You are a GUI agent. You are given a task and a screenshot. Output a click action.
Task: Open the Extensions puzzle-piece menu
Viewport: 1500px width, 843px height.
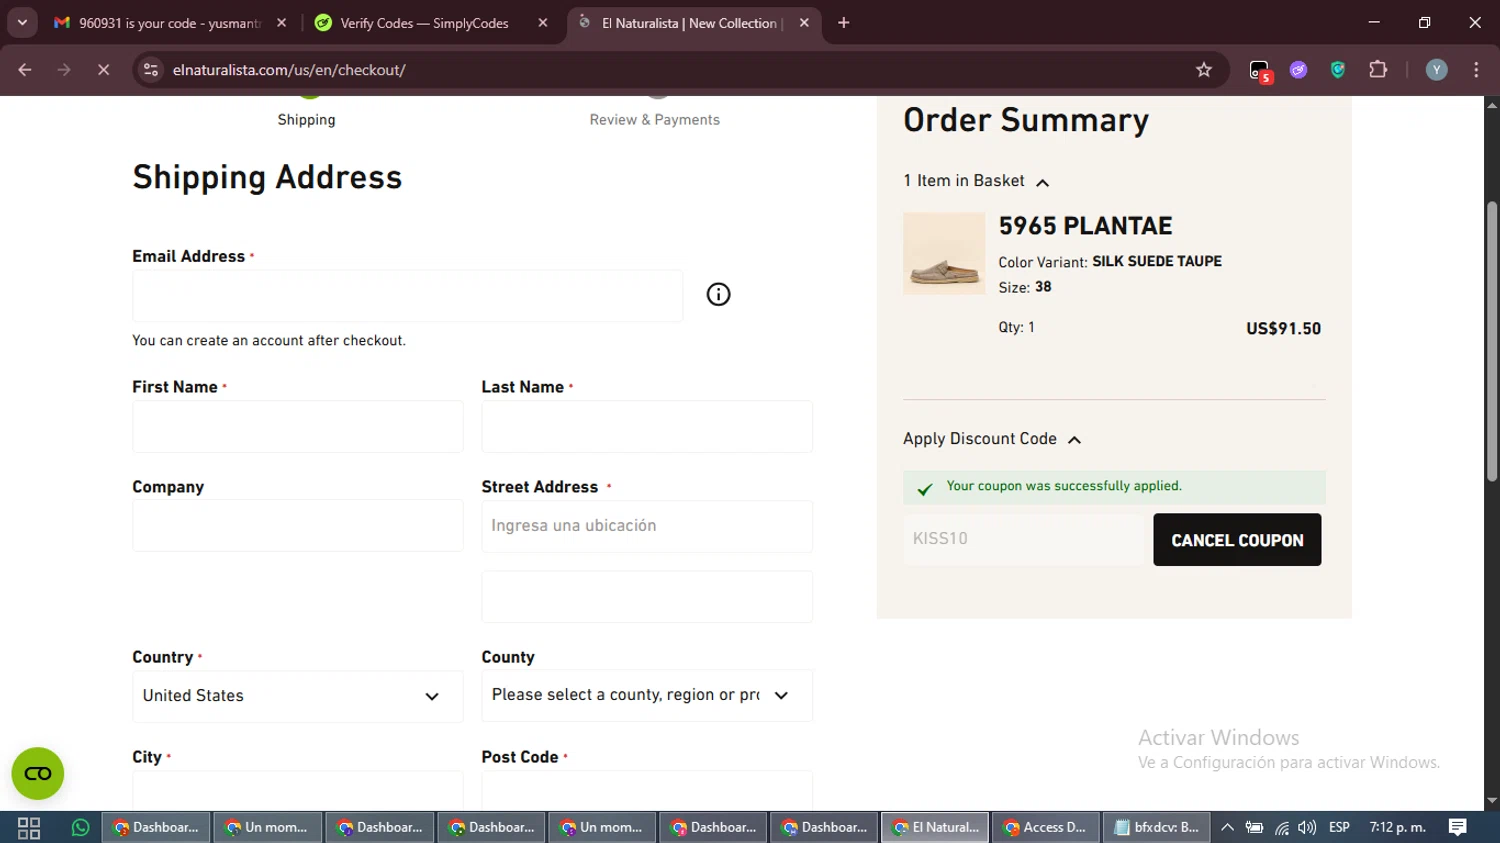1378,70
